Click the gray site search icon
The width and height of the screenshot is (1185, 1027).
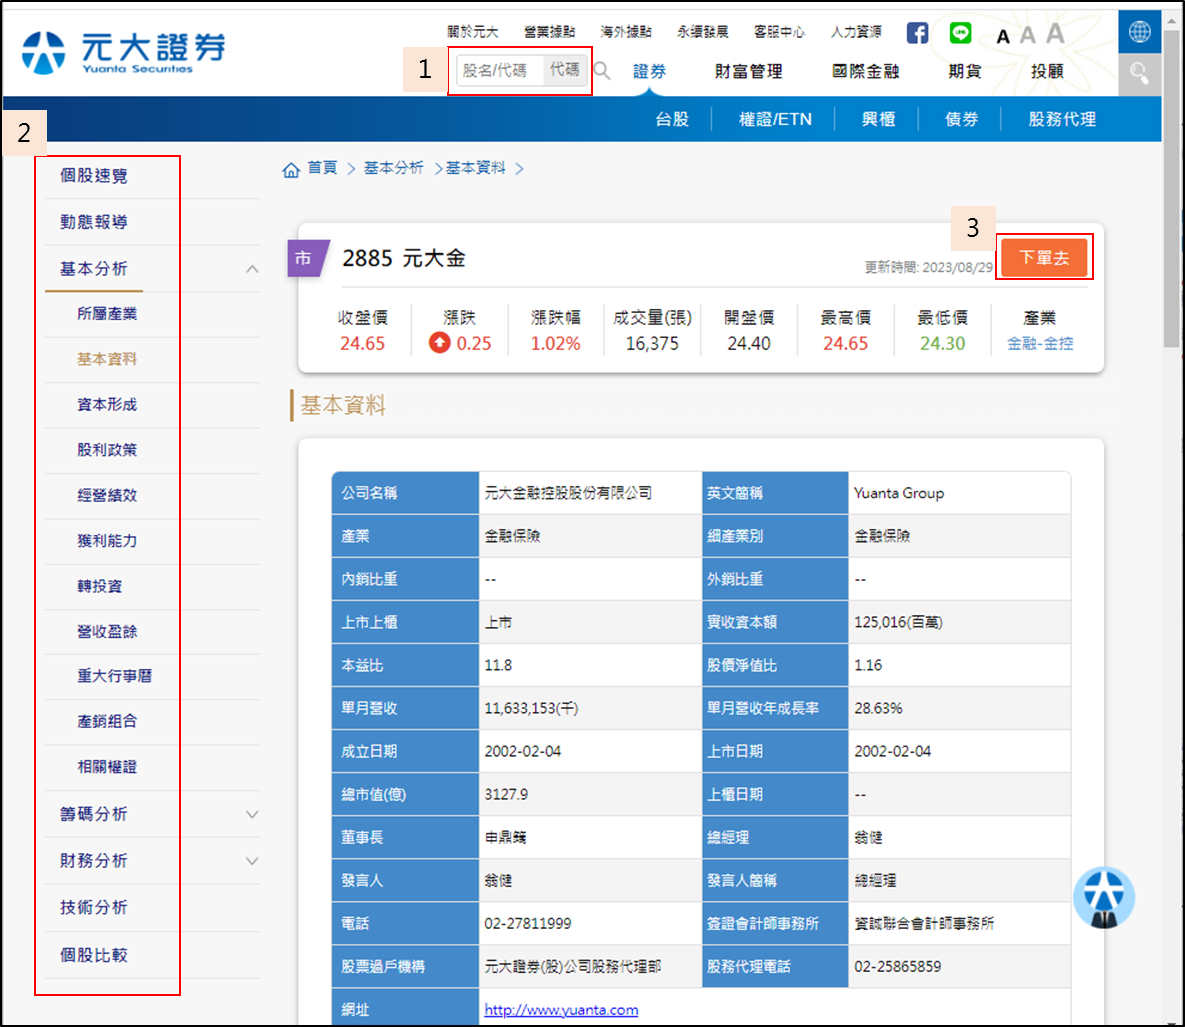pos(1140,74)
